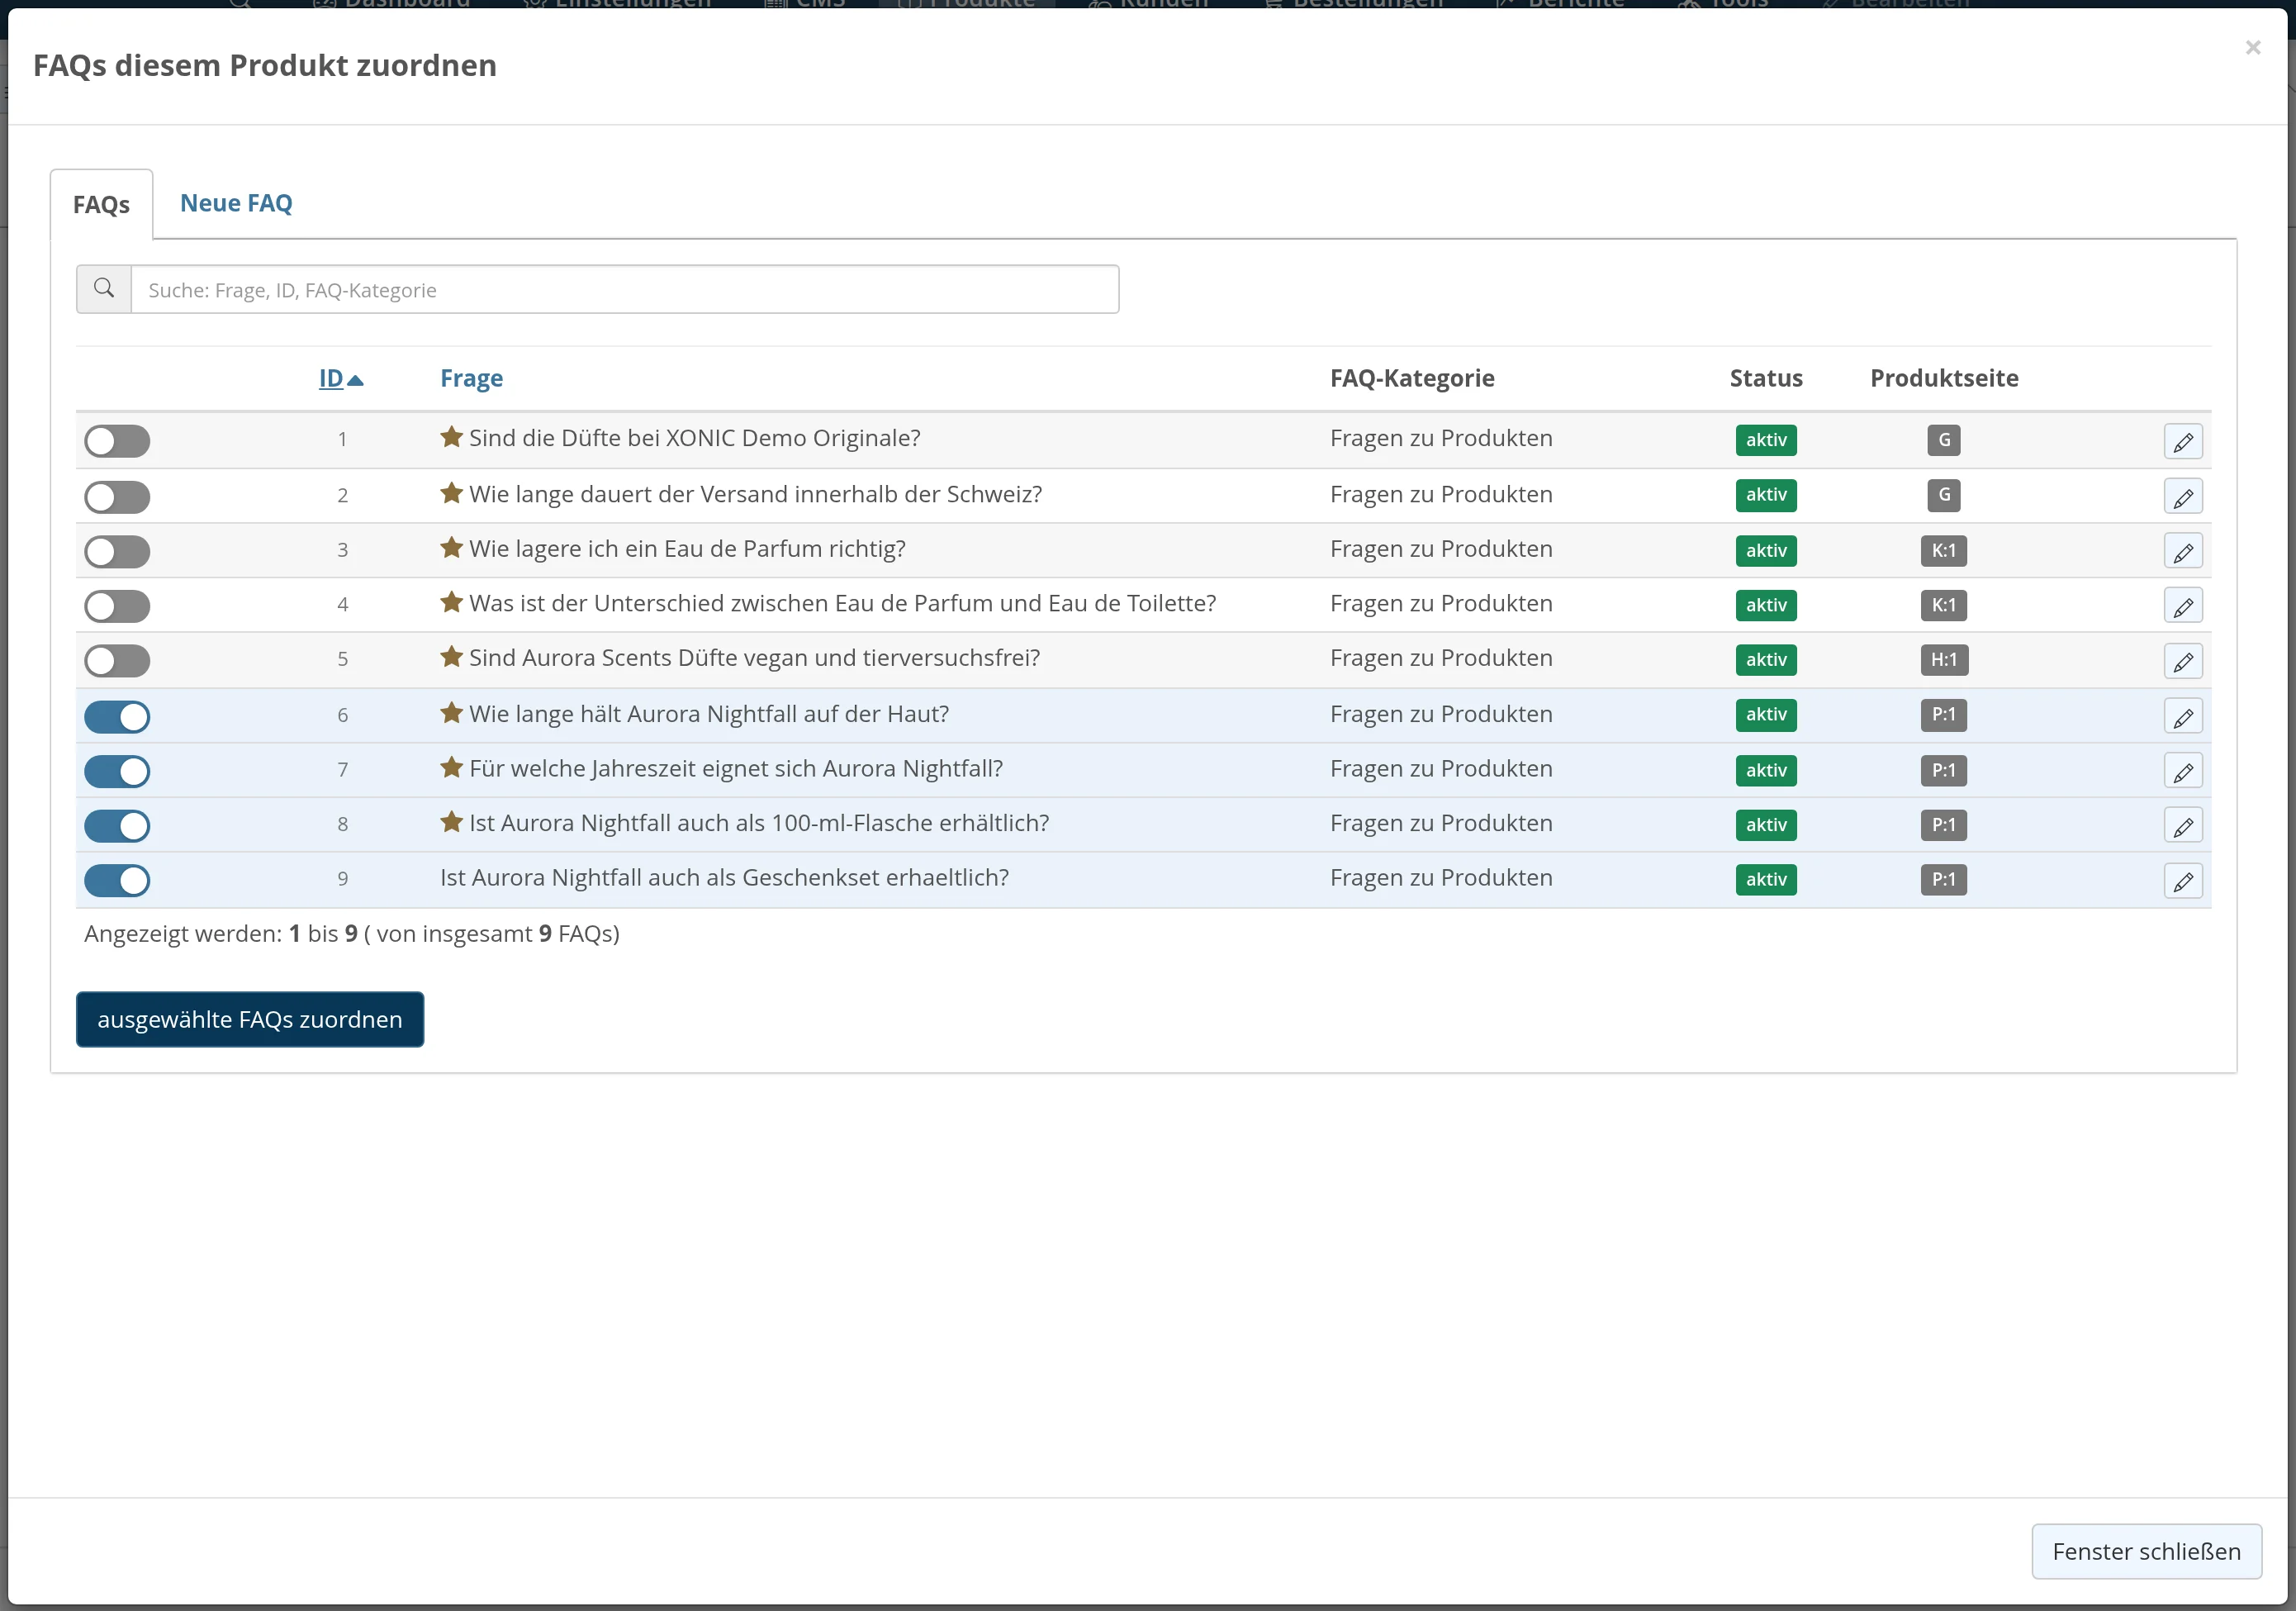Focus the FAQ search input field
This screenshot has width=2296, height=1611.
(625, 289)
